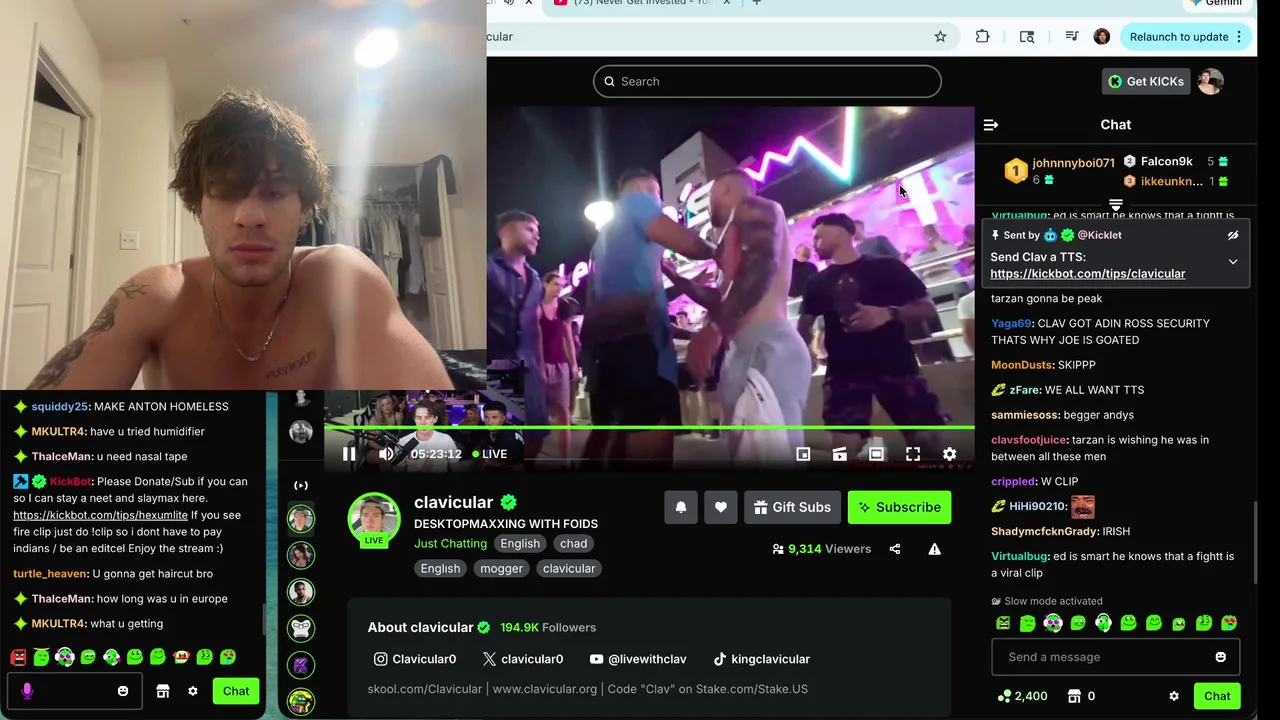Open gorilla avatar channel in sidebar
This screenshot has height=720, width=1280.
301,628
